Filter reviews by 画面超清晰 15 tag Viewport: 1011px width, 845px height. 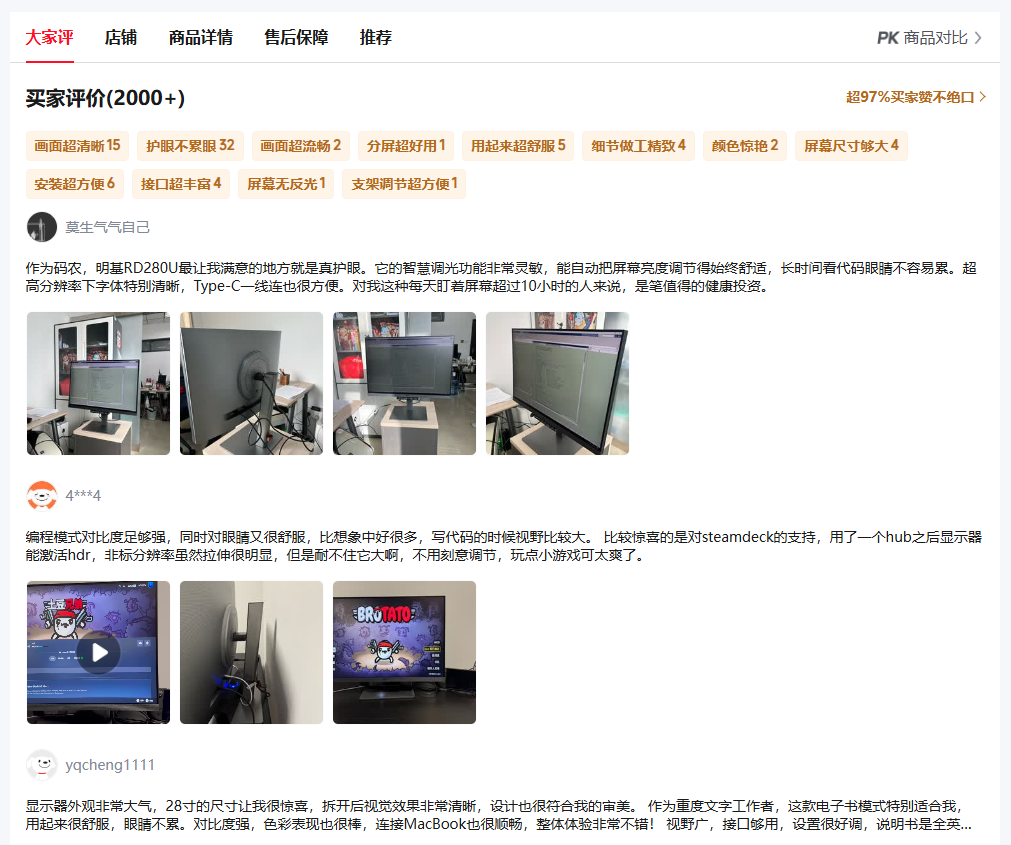coord(77,146)
